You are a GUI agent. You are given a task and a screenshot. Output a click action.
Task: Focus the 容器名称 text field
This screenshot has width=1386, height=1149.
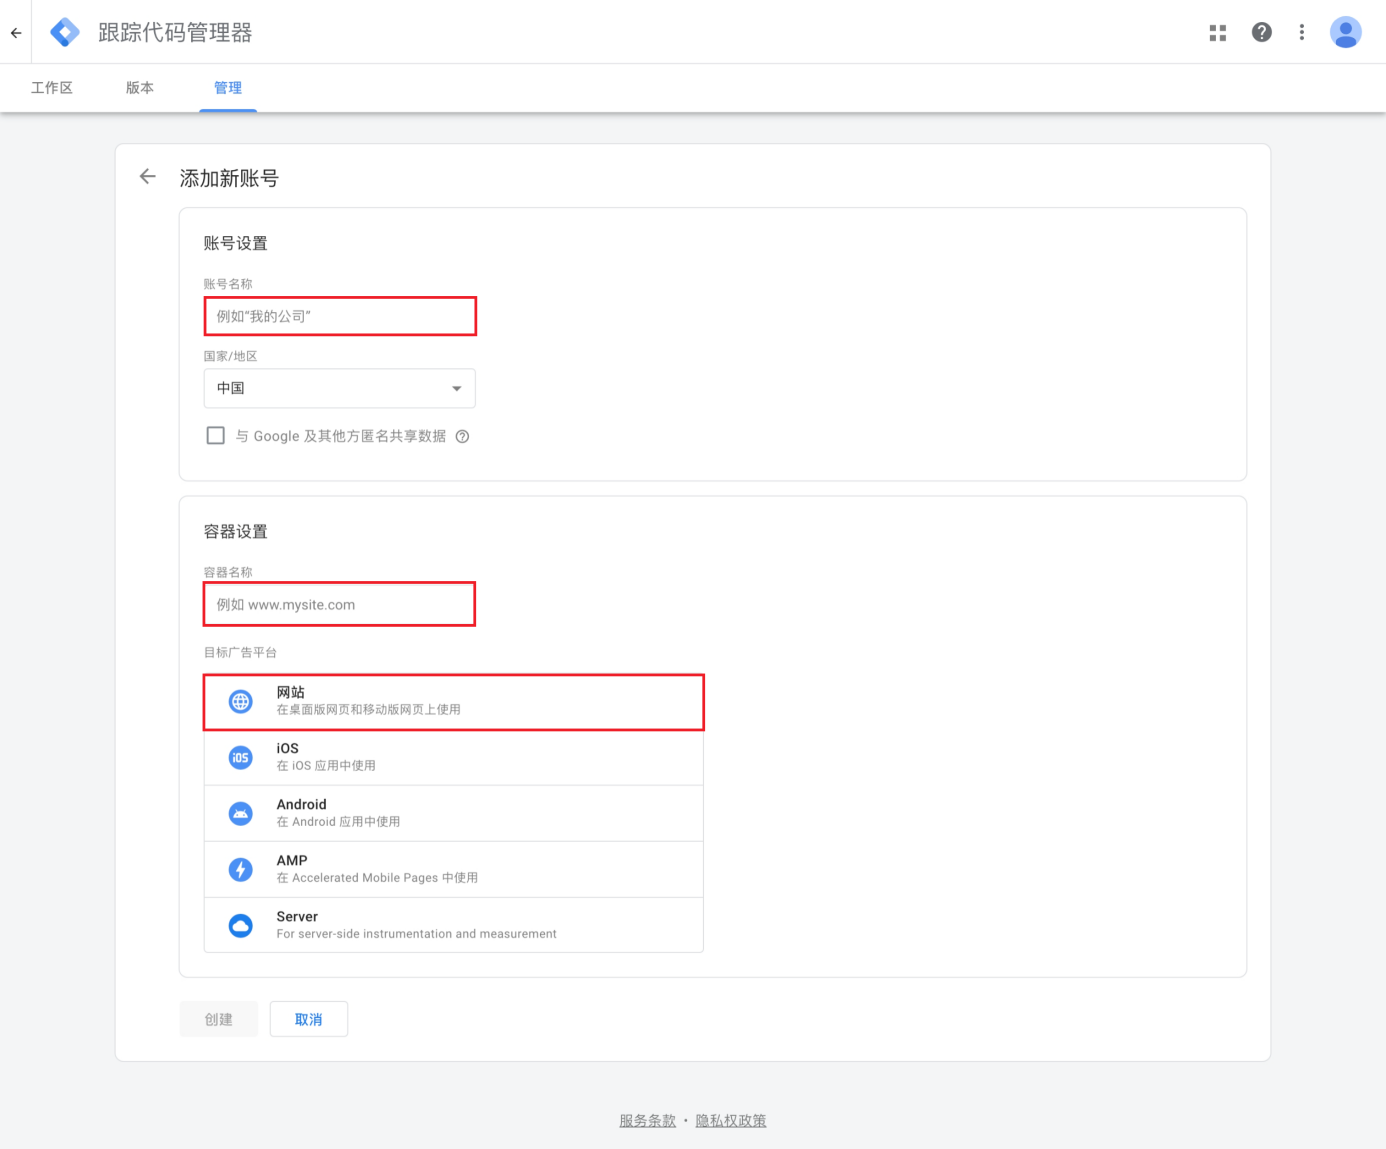tap(339, 605)
